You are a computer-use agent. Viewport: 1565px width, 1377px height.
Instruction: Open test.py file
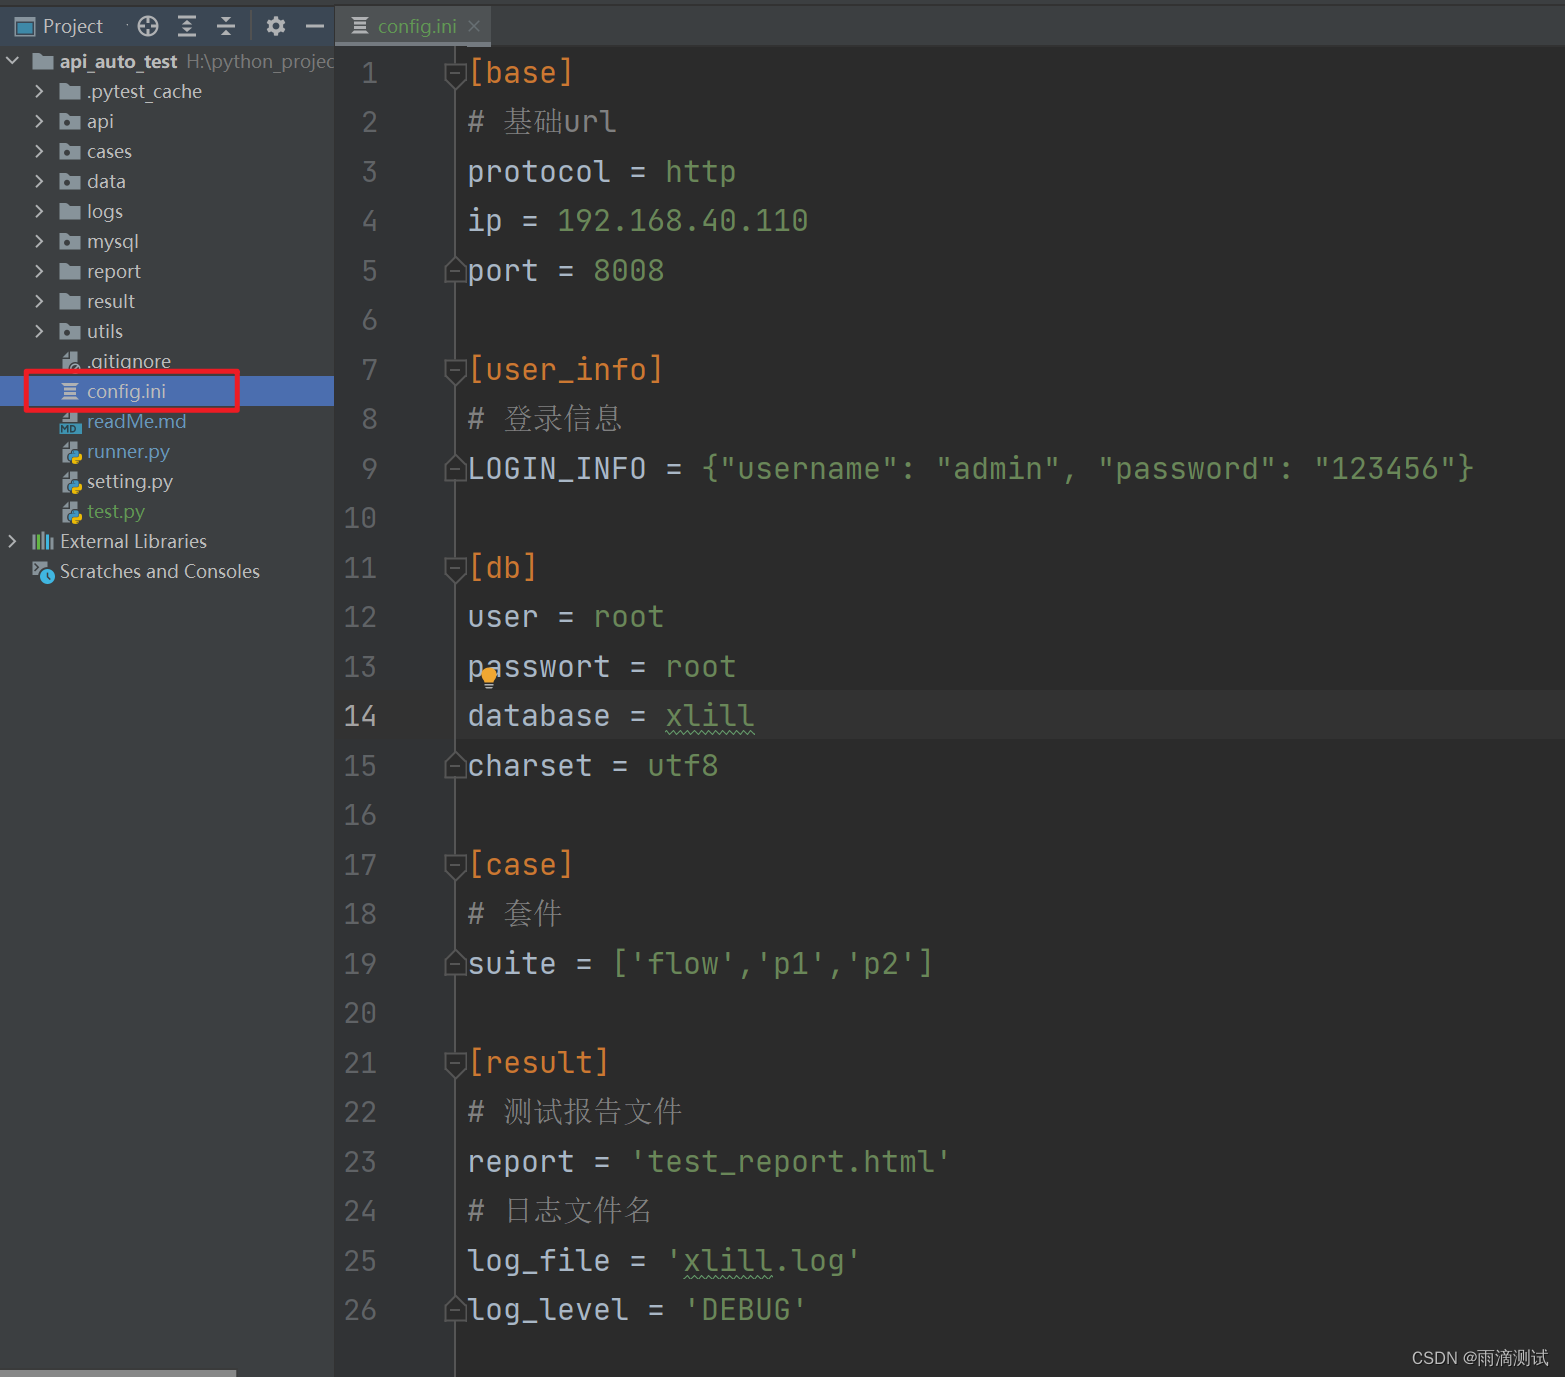click(116, 511)
